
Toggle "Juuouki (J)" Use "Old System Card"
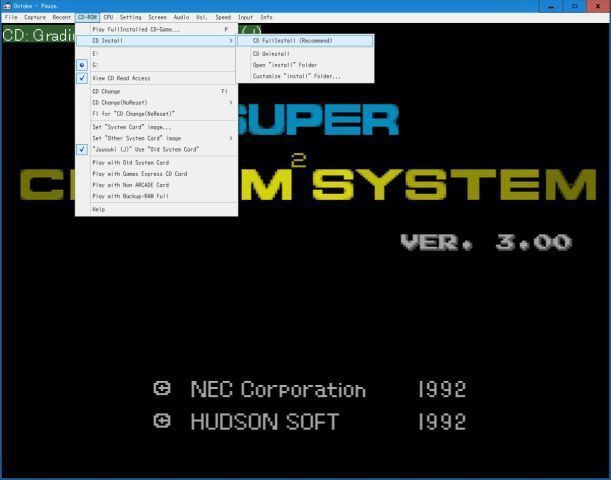pos(157,150)
